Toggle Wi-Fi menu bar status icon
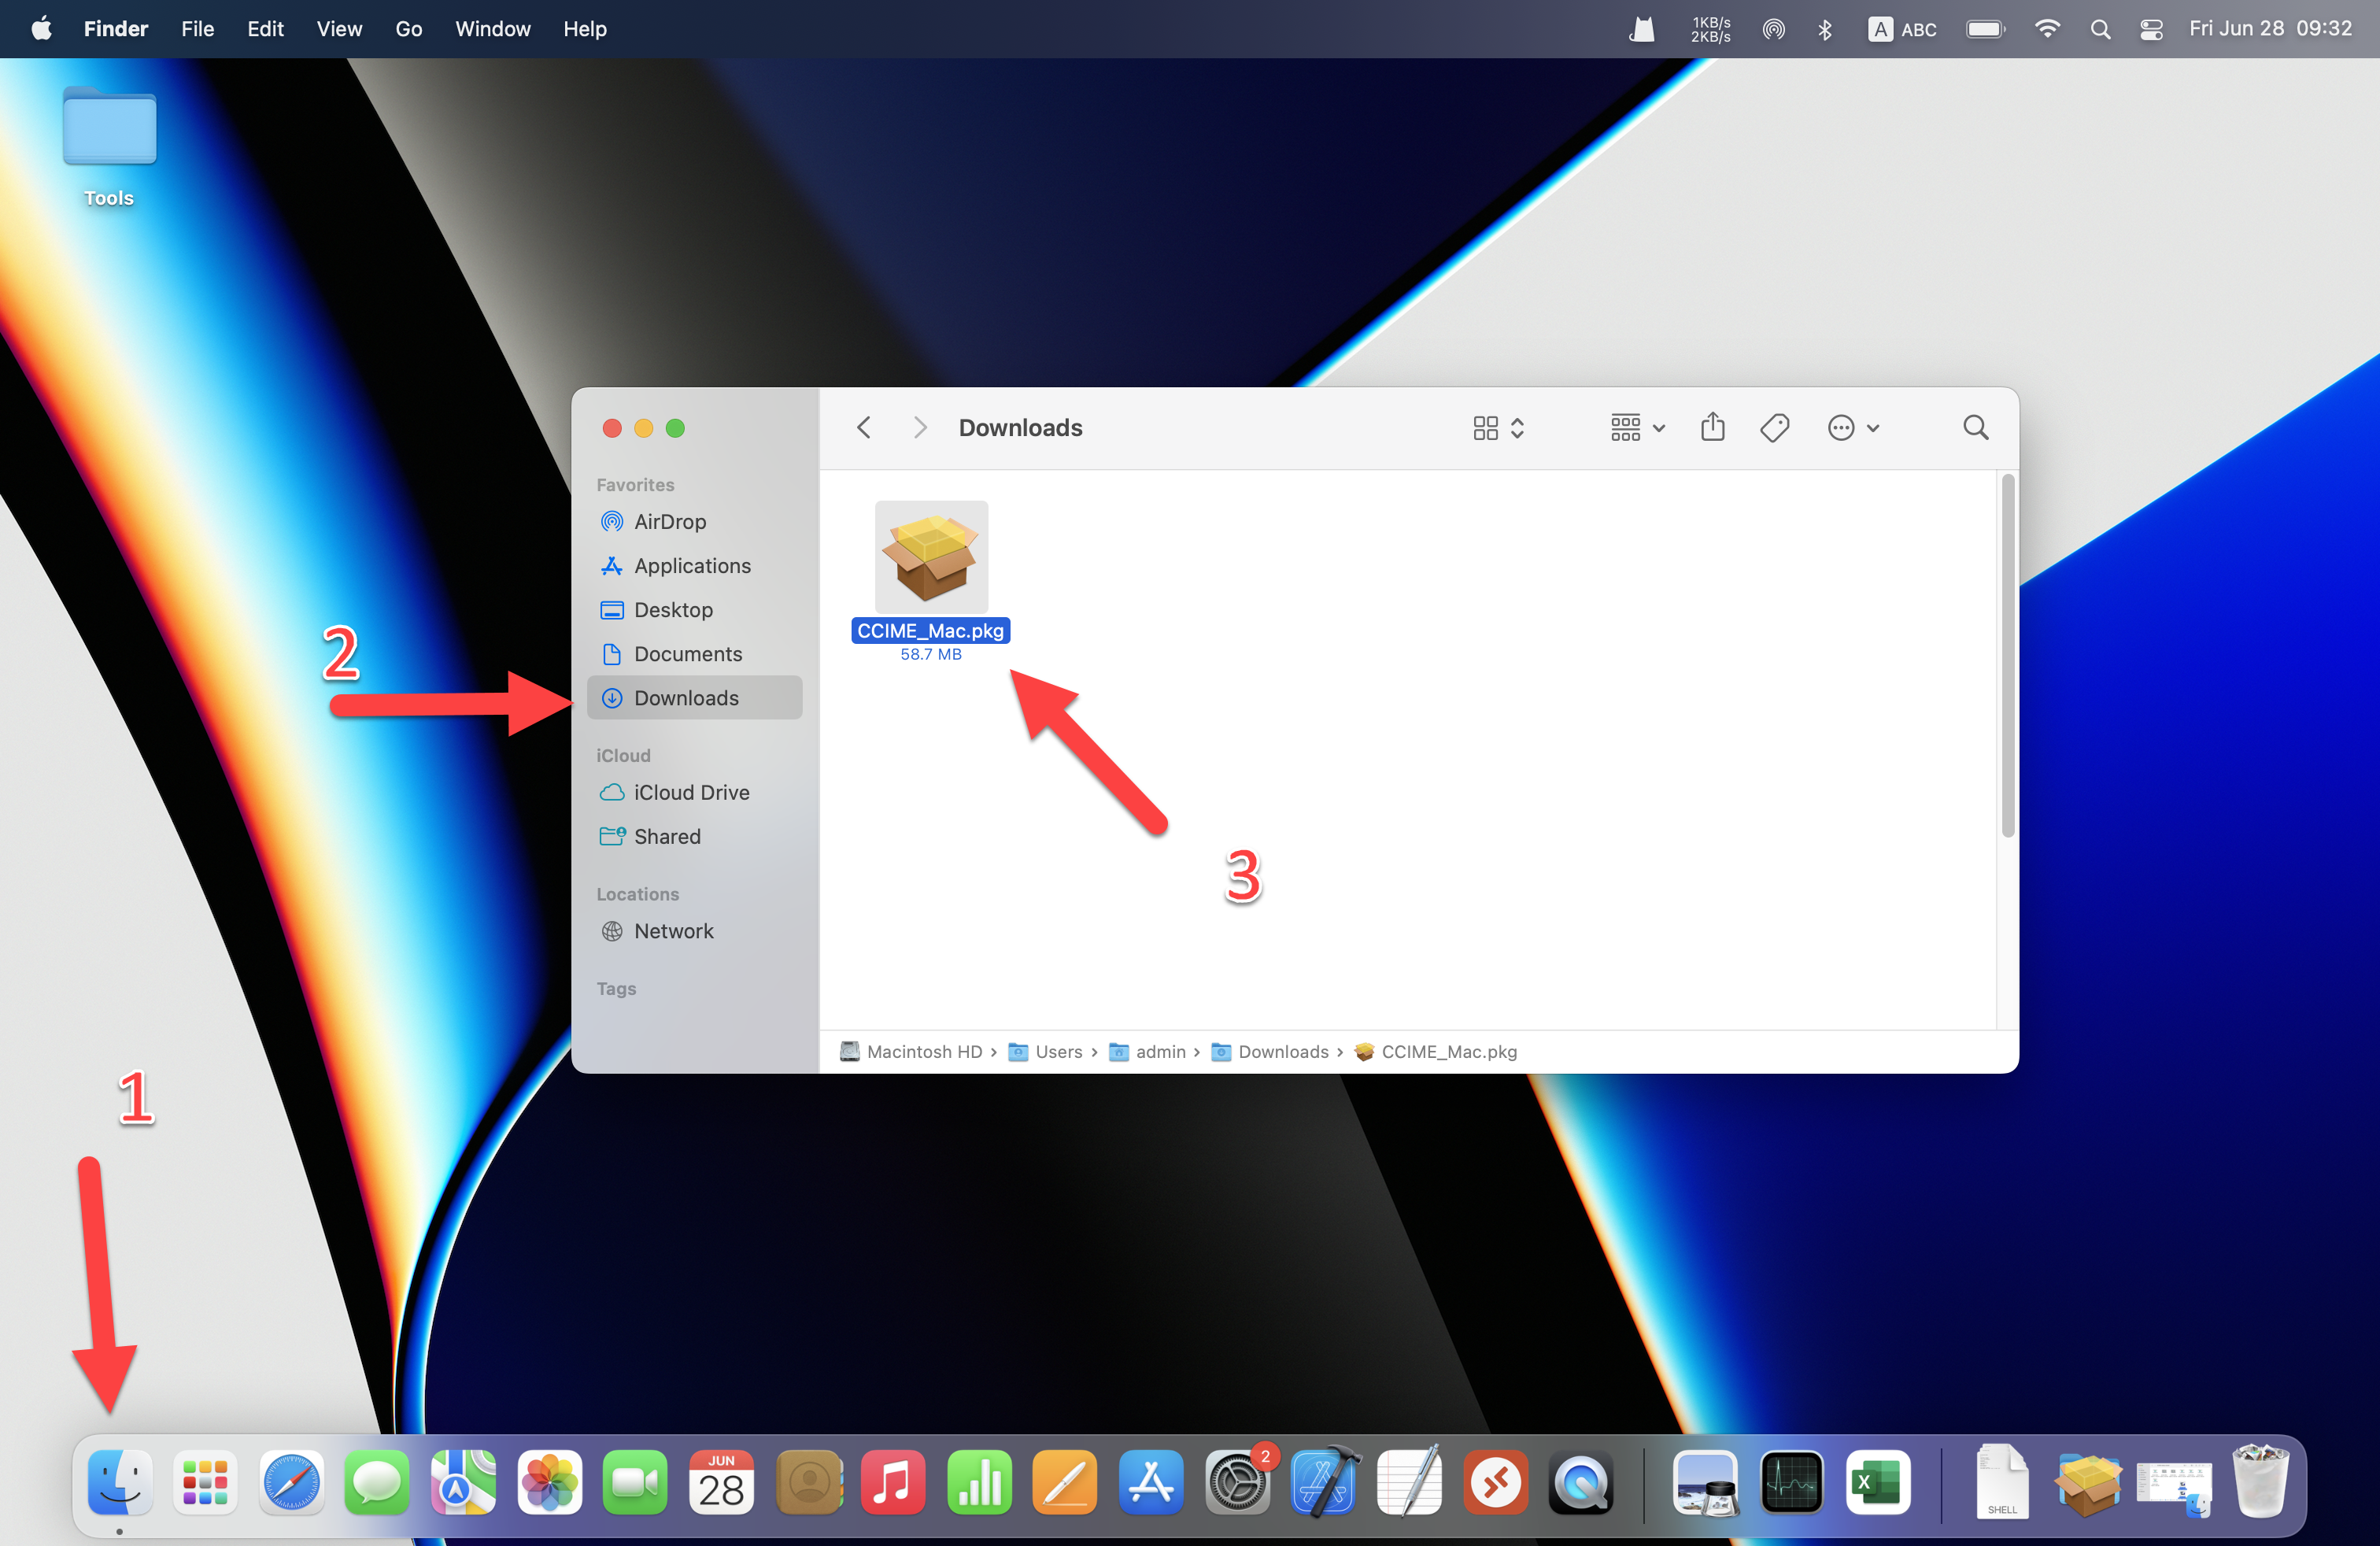2380x1546 pixels. click(2047, 29)
